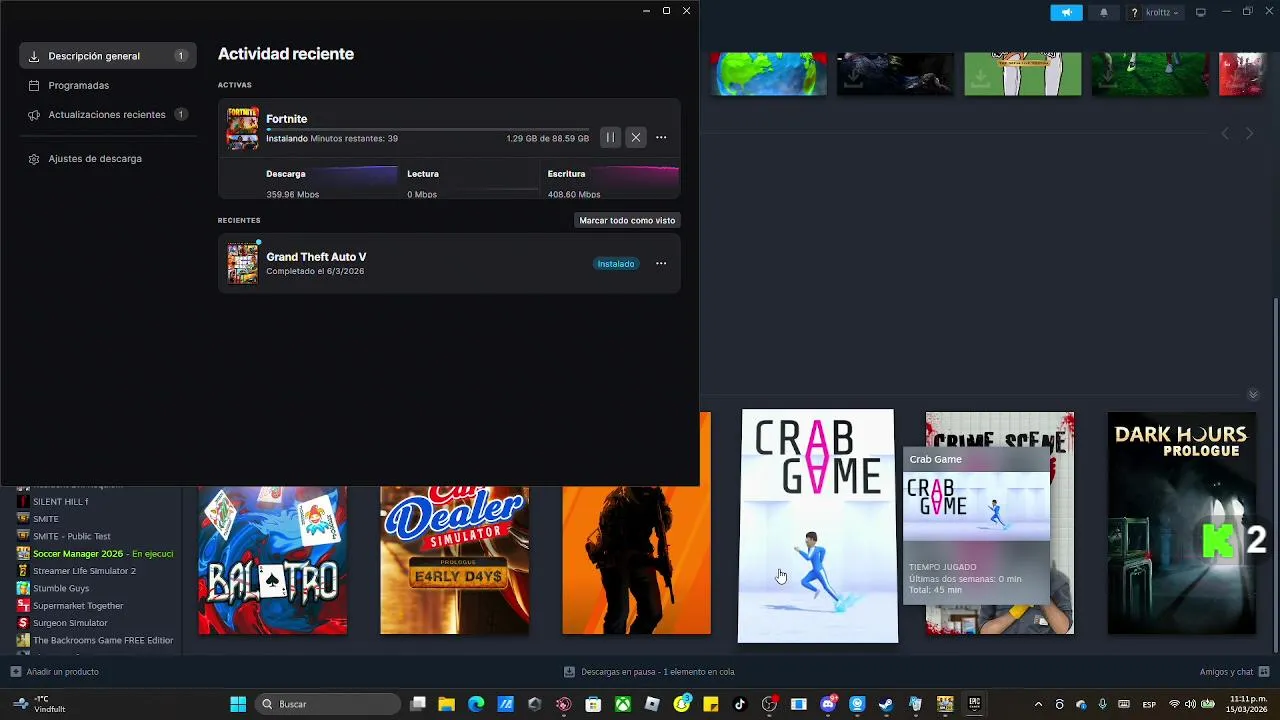Open taskbar volume control
The height and width of the screenshot is (720, 1280).
1190,704
